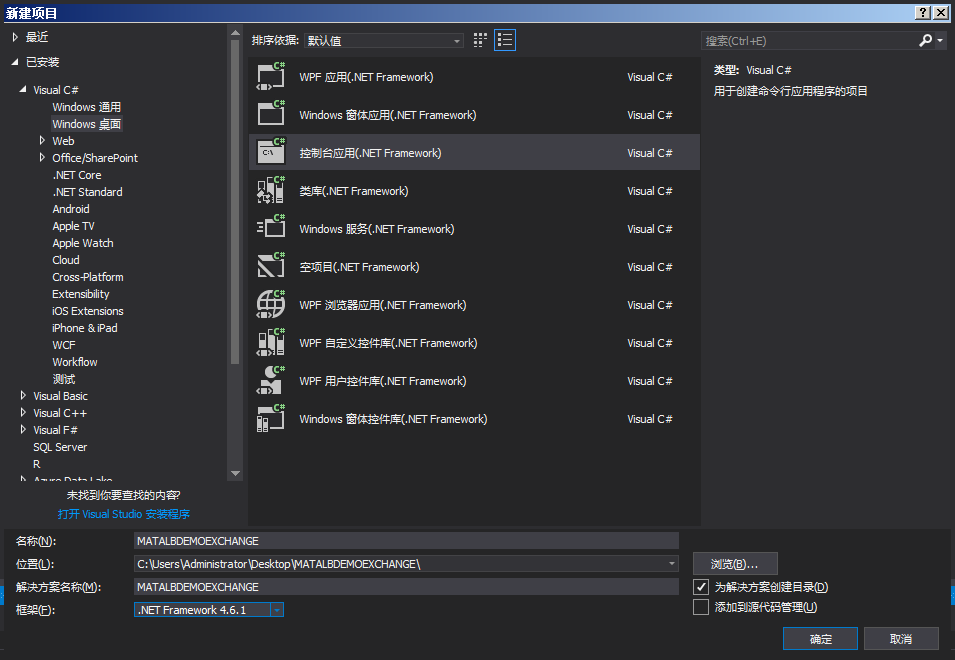This screenshot has height=660, width=955.
Task: Enable 添加到源代码管理 checkbox
Action: [701, 607]
